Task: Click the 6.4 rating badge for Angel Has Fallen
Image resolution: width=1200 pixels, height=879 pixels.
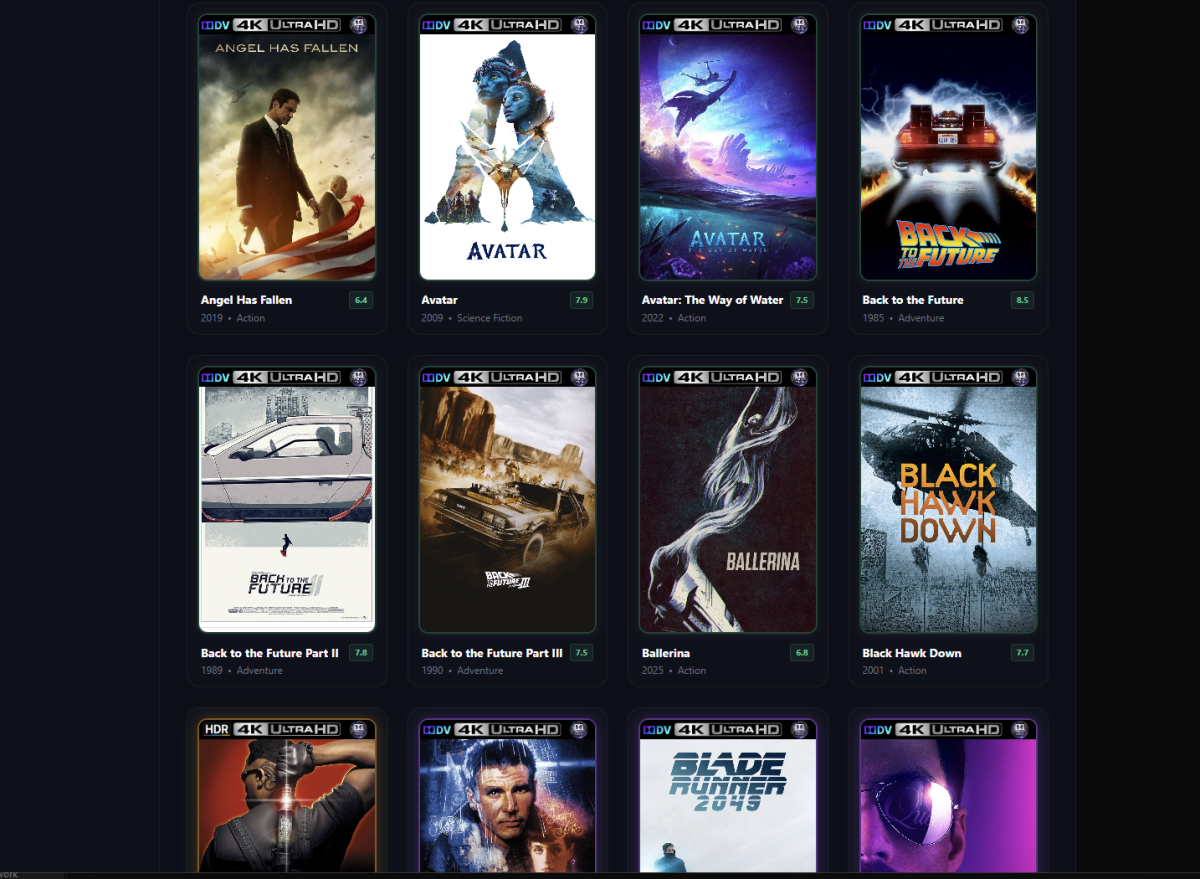Action: coord(361,300)
